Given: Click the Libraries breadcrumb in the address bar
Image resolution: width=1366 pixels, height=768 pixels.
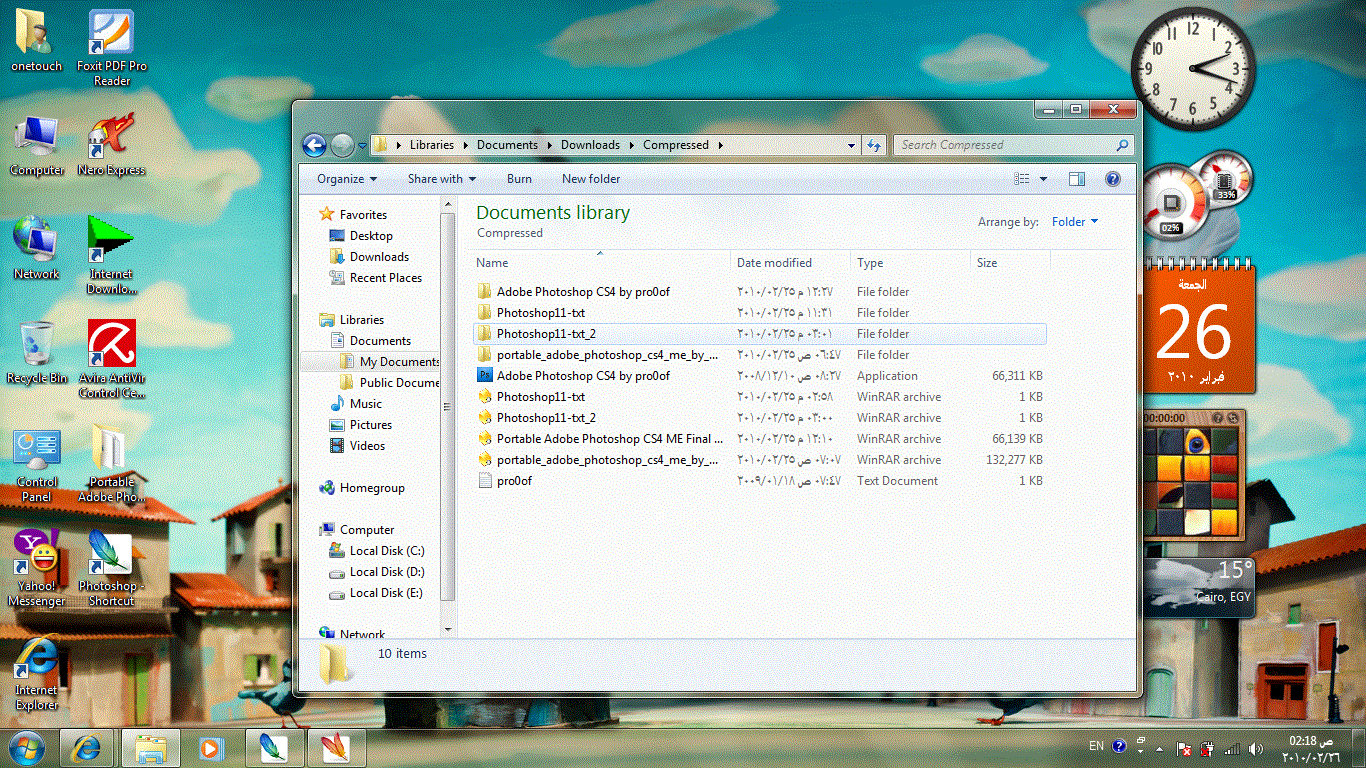Looking at the screenshot, I should tap(431, 145).
